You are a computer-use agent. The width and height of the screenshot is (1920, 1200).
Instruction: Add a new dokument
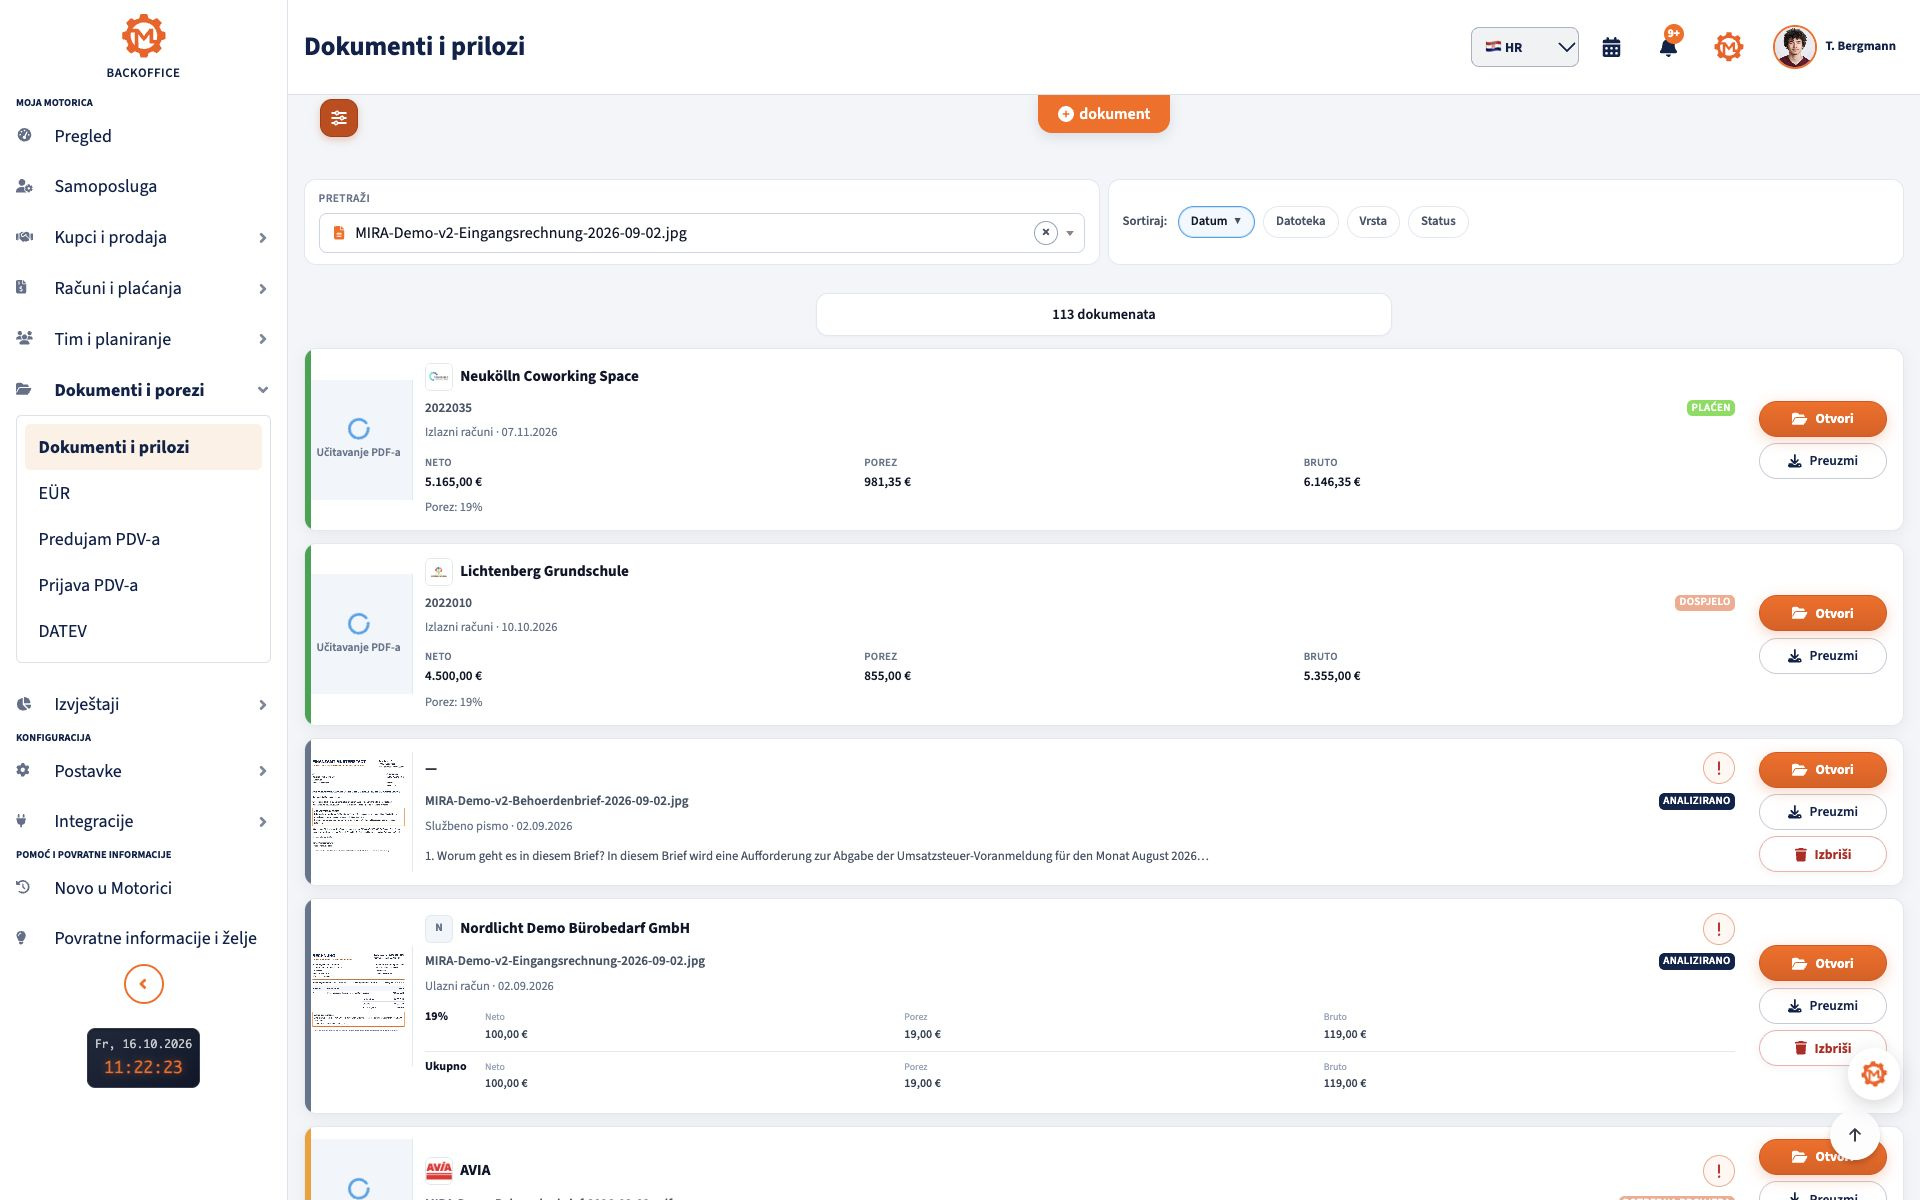click(x=1103, y=114)
